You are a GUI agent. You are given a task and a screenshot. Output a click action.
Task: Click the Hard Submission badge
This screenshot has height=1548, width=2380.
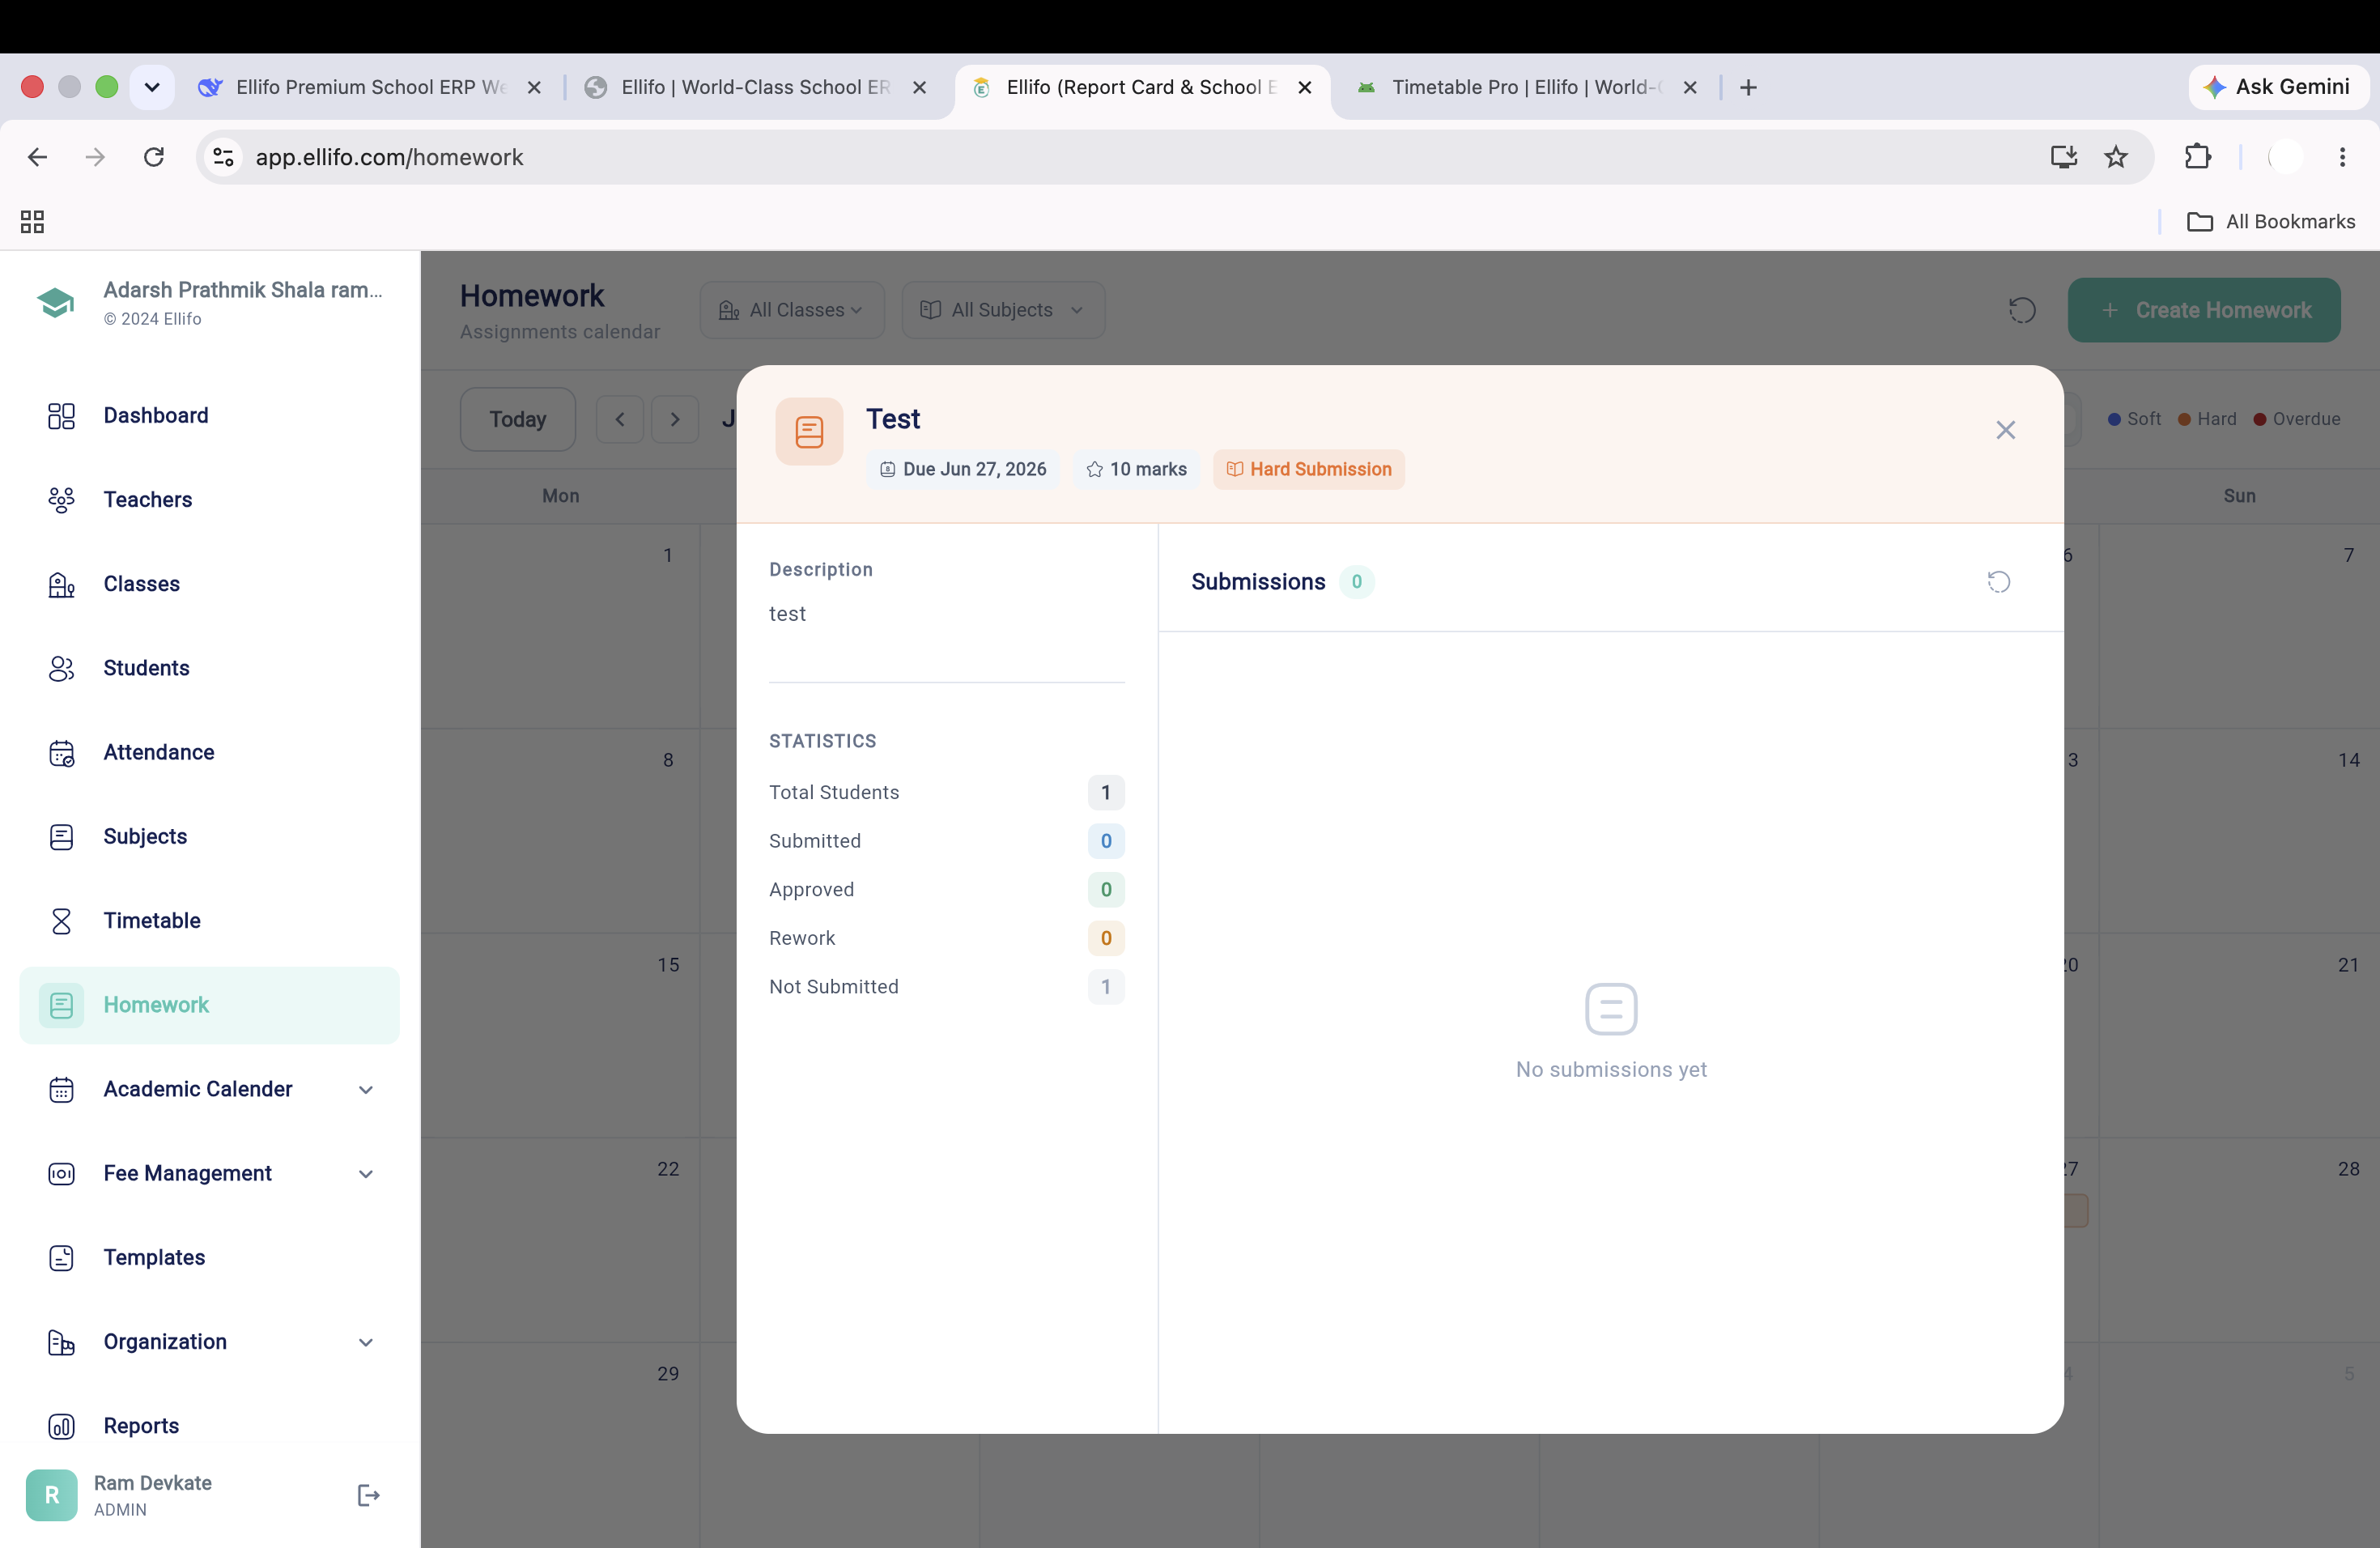[x=1308, y=469]
